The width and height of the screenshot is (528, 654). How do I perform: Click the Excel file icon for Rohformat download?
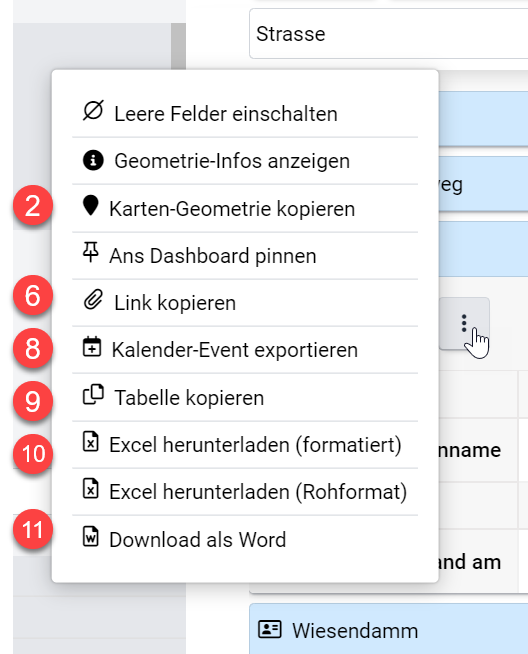click(x=91, y=489)
